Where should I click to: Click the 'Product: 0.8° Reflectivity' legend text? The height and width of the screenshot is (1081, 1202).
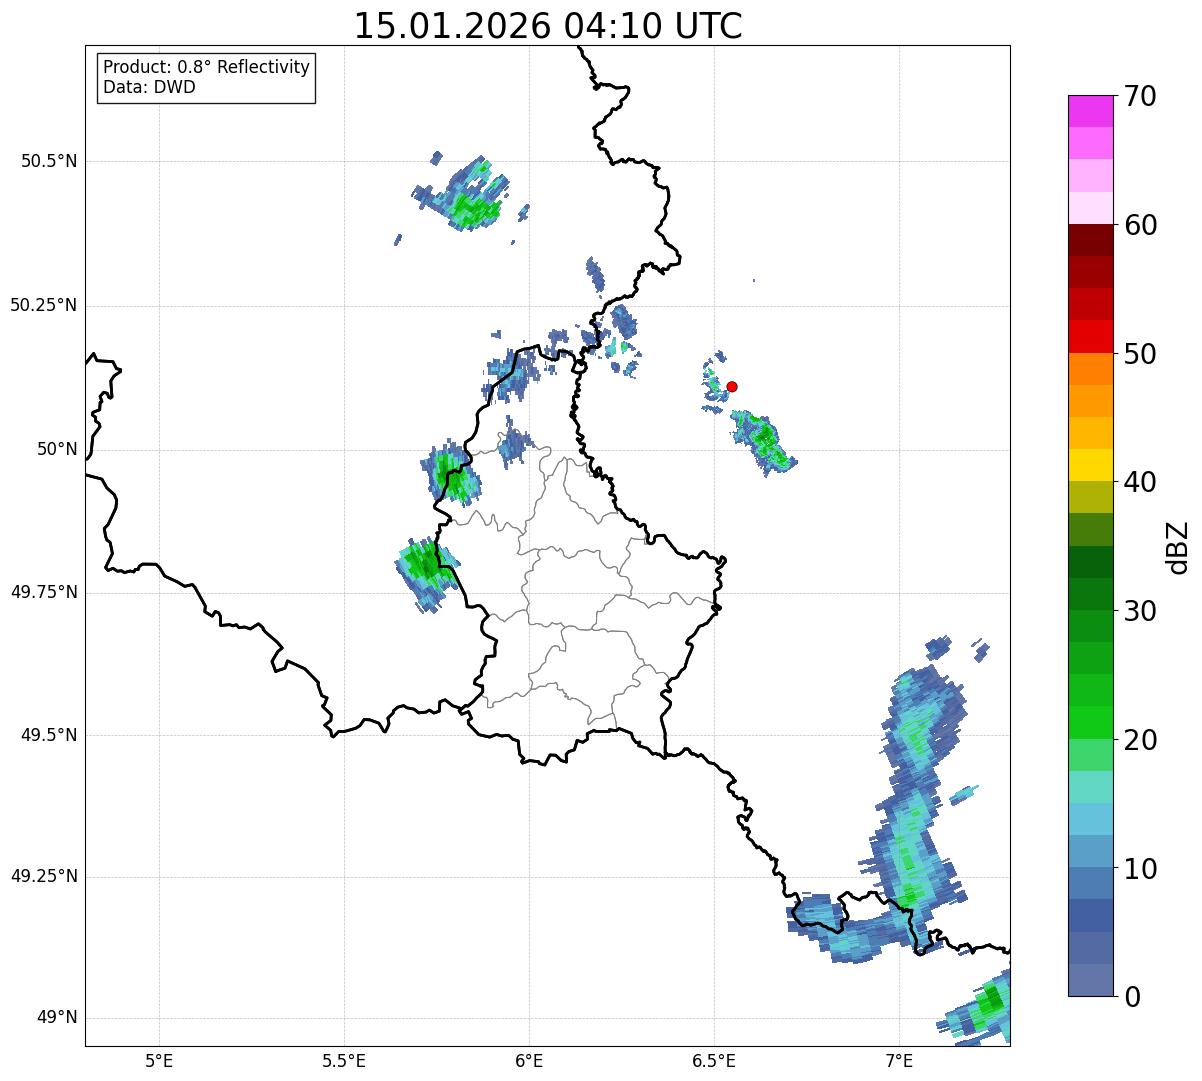point(207,68)
